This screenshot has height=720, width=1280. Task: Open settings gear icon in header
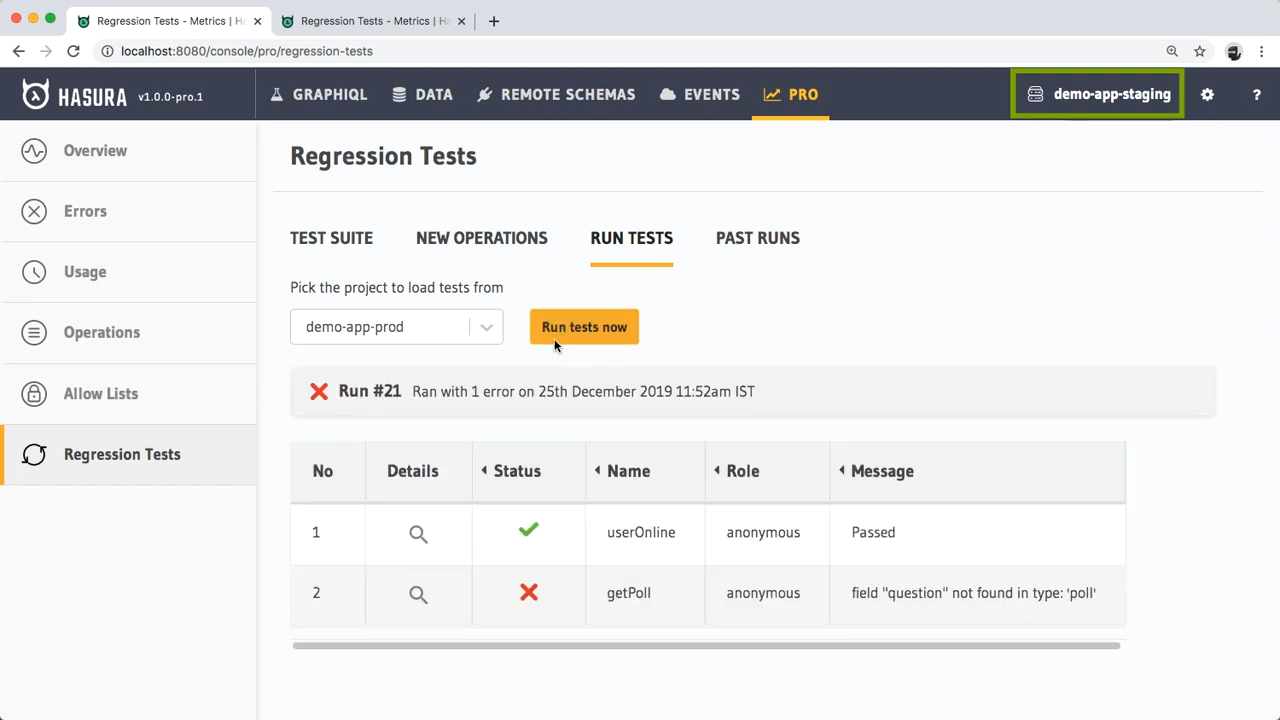[1207, 94]
